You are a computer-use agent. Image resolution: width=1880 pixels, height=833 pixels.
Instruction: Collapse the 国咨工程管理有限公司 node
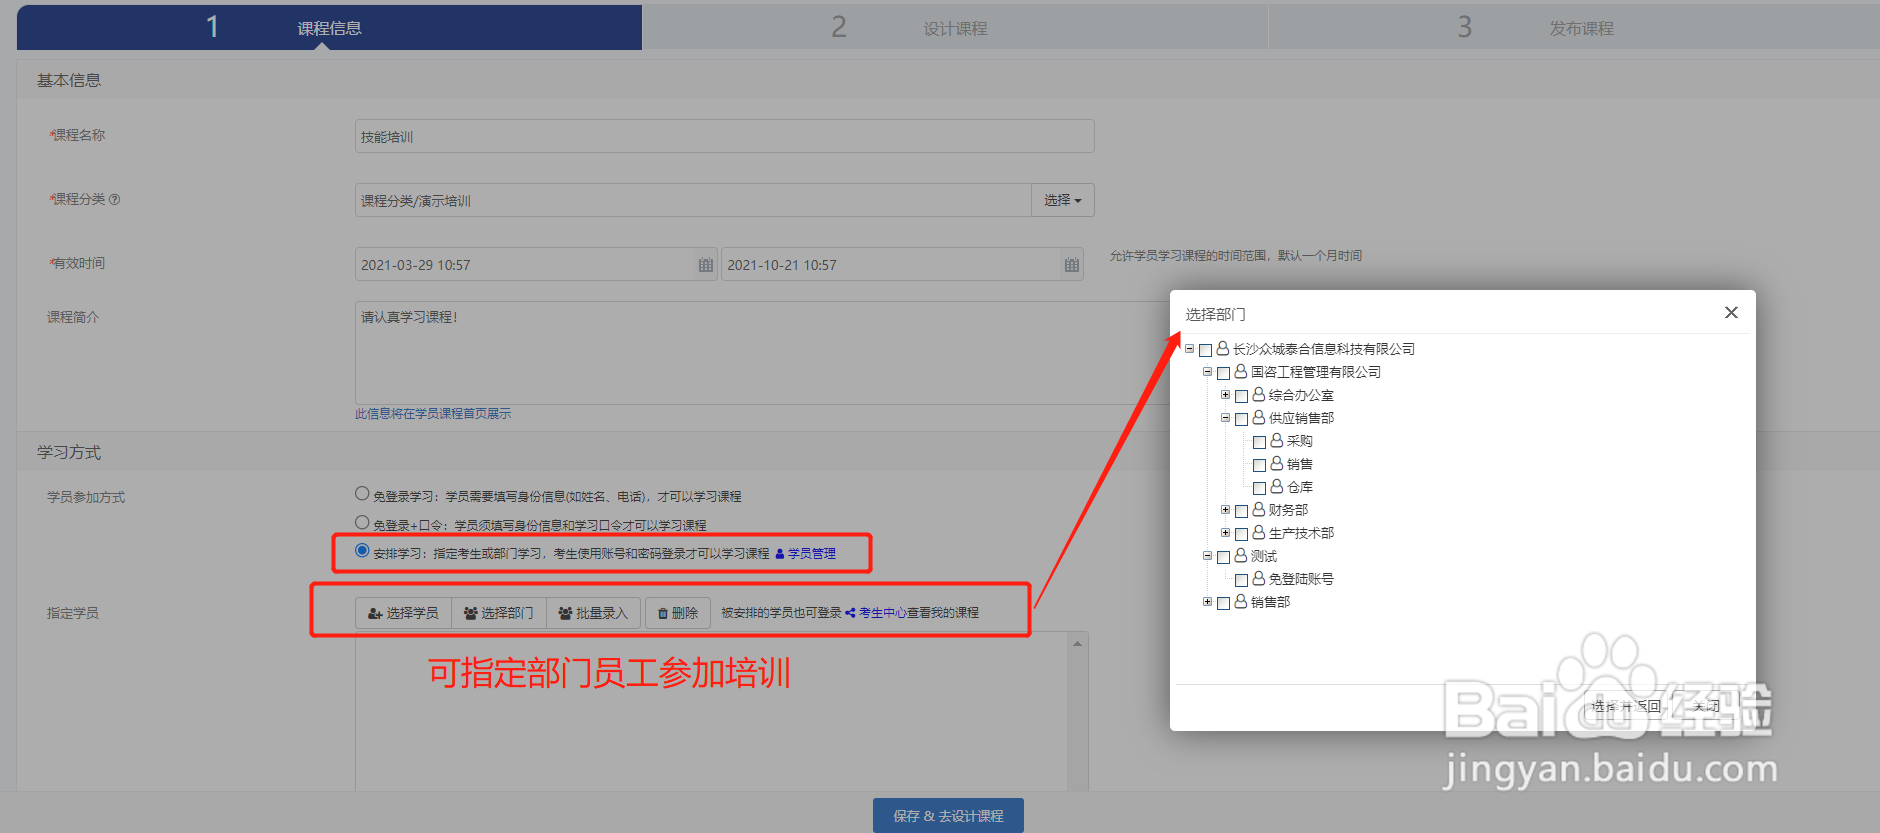[x=1207, y=372]
